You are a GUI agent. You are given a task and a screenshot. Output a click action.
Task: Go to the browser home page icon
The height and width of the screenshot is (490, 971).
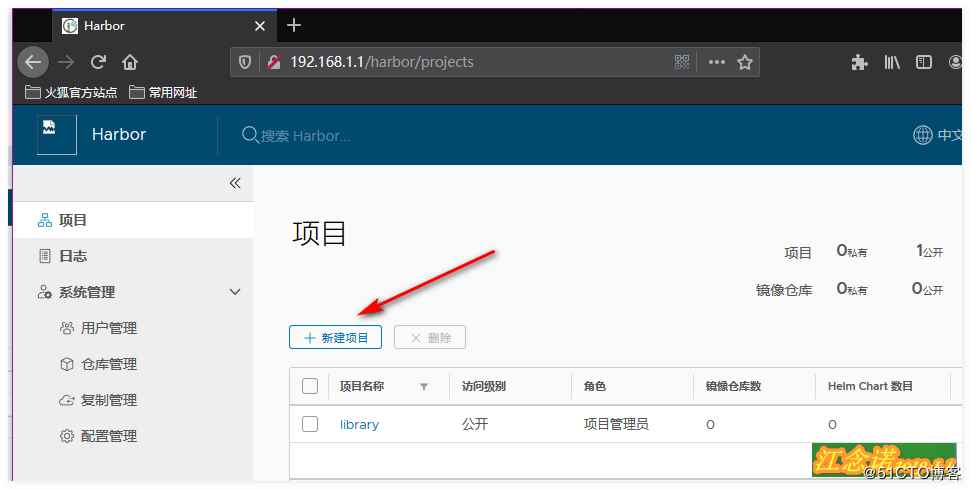[x=130, y=62]
